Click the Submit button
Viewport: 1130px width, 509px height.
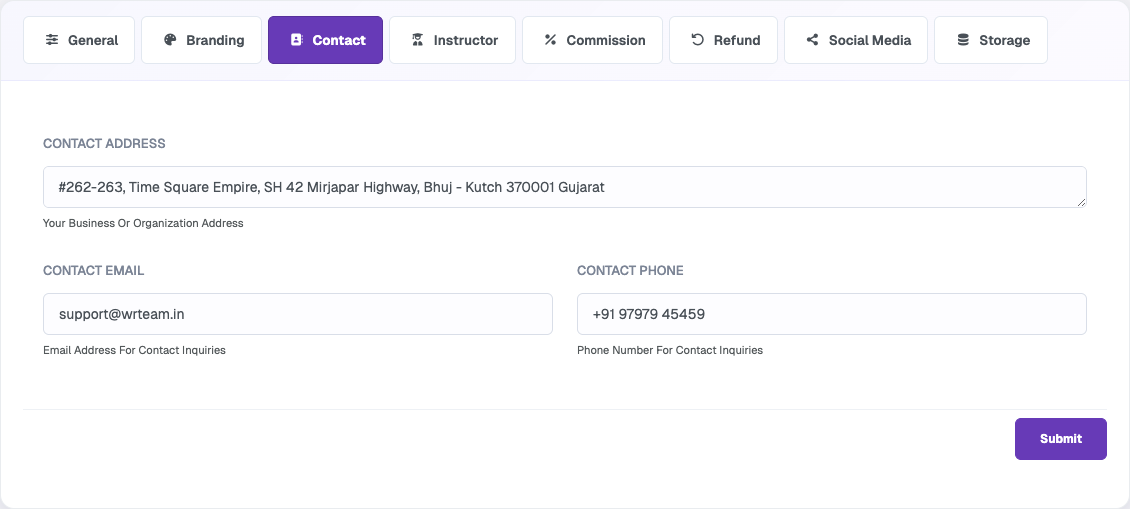[1061, 438]
